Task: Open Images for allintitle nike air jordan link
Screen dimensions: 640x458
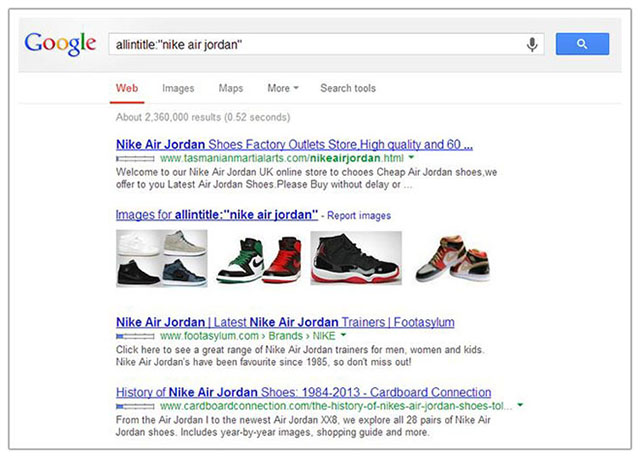Action: (x=217, y=215)
